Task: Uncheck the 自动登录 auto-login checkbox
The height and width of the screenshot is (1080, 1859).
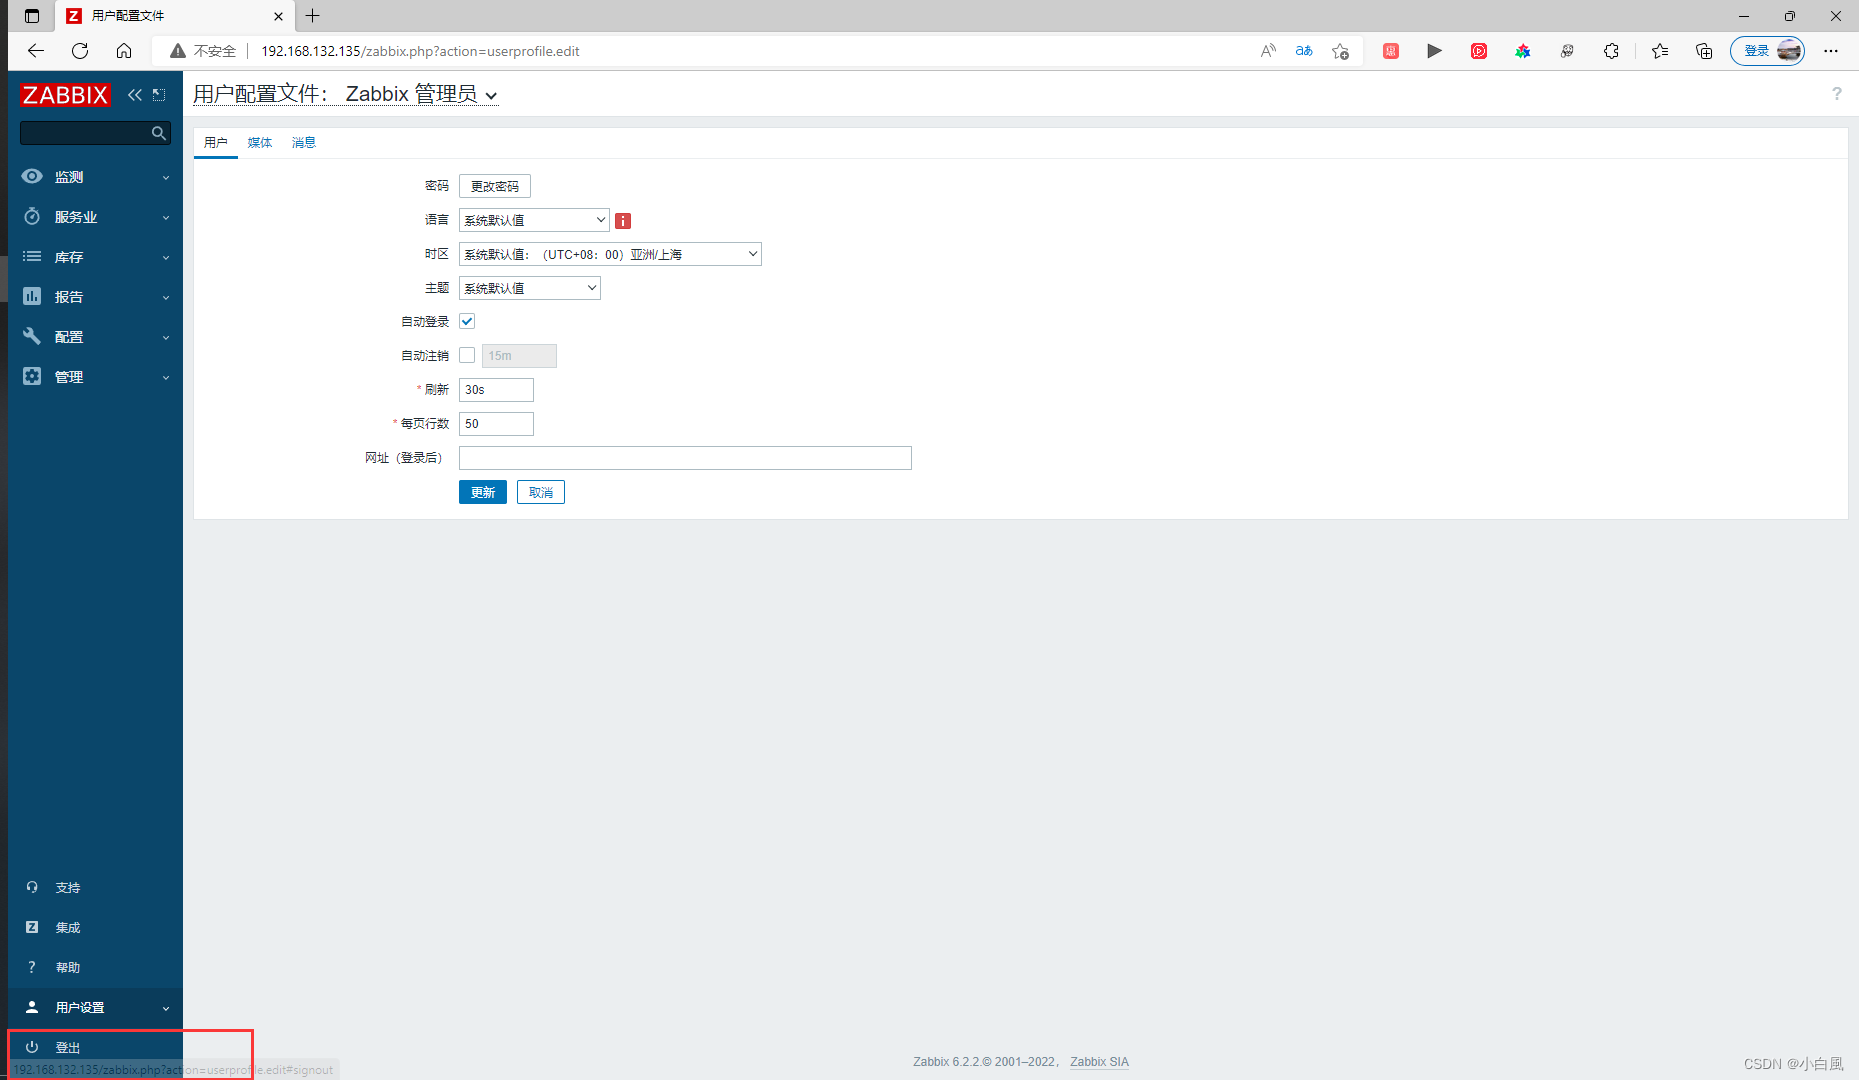Action: click(x=467, y=322)
